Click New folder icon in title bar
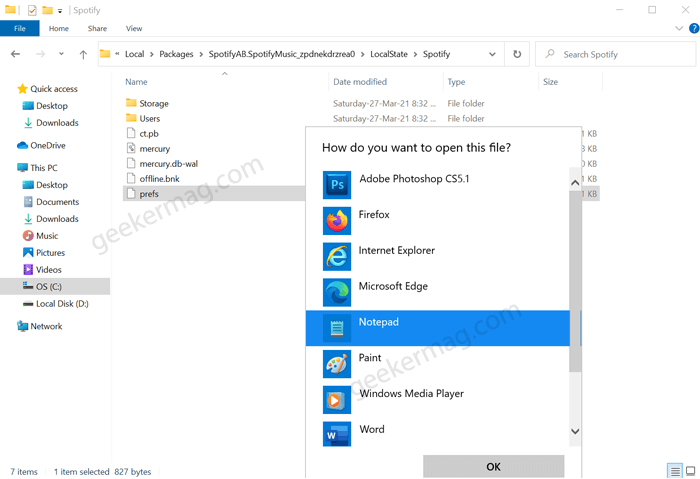The height and width of the screenshot is (479, 700). (47, 10)
